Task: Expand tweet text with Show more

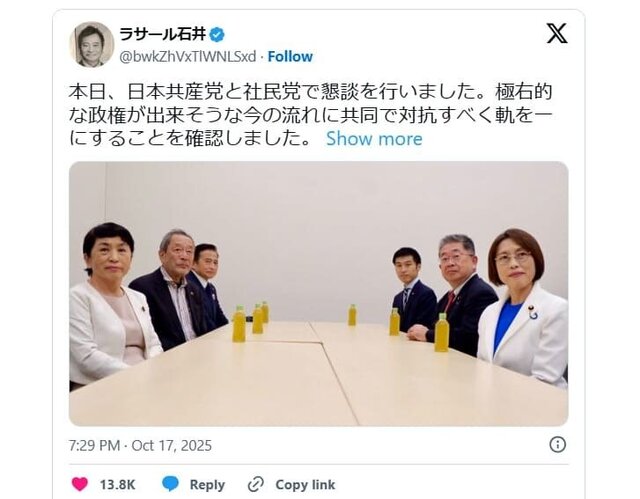Action: point(374,139)
